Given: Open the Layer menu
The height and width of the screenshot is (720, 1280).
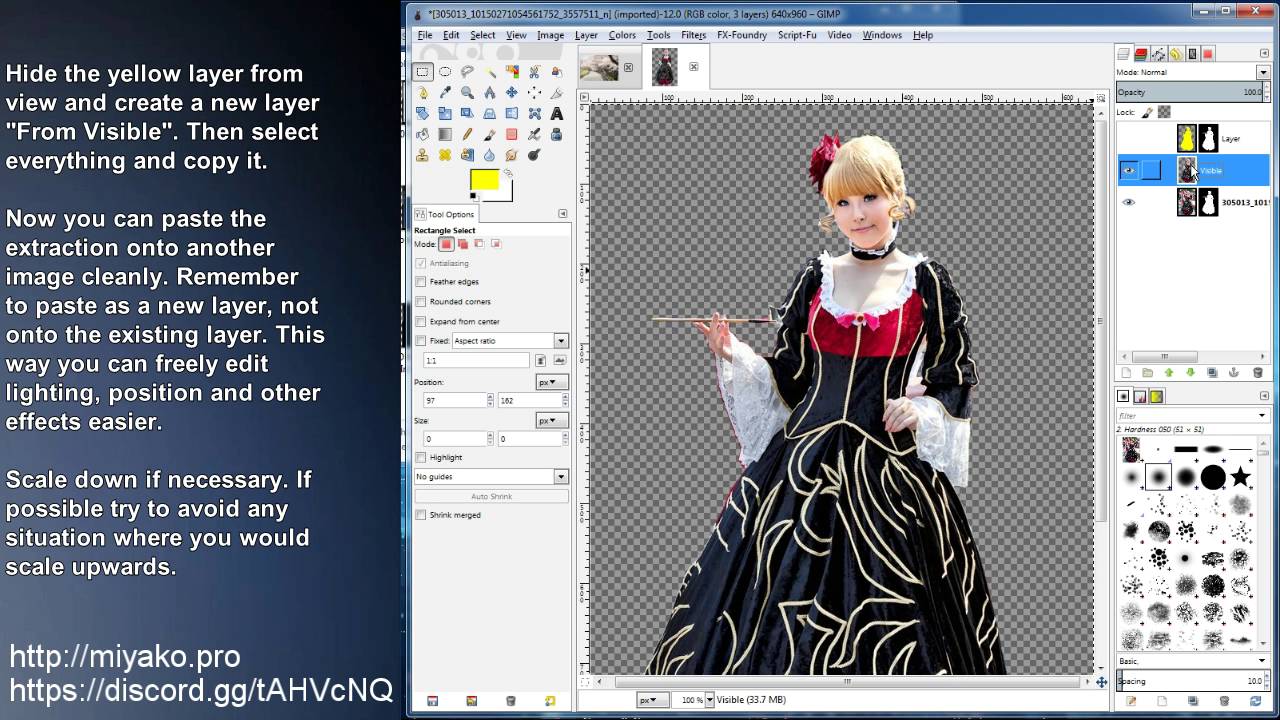Looking at the screenshot, I should 586,35.
